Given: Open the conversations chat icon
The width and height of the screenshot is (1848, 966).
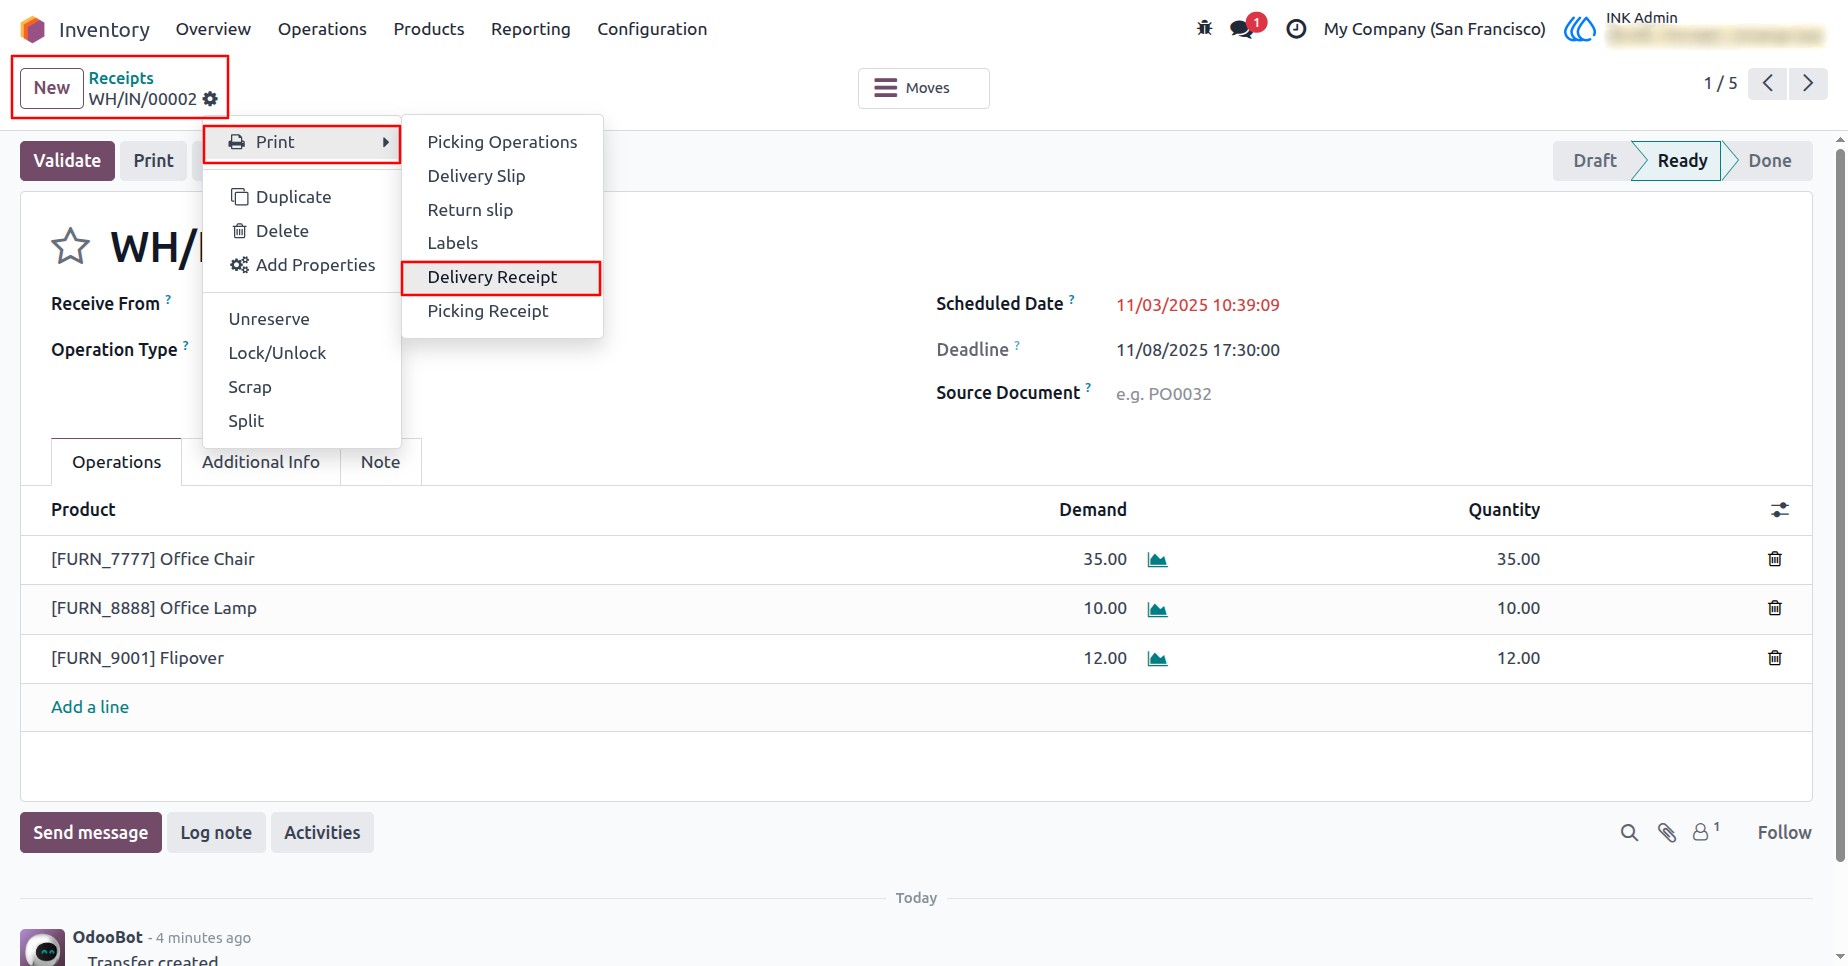Looking at the screenshot, I should (x=1243, y=29).
